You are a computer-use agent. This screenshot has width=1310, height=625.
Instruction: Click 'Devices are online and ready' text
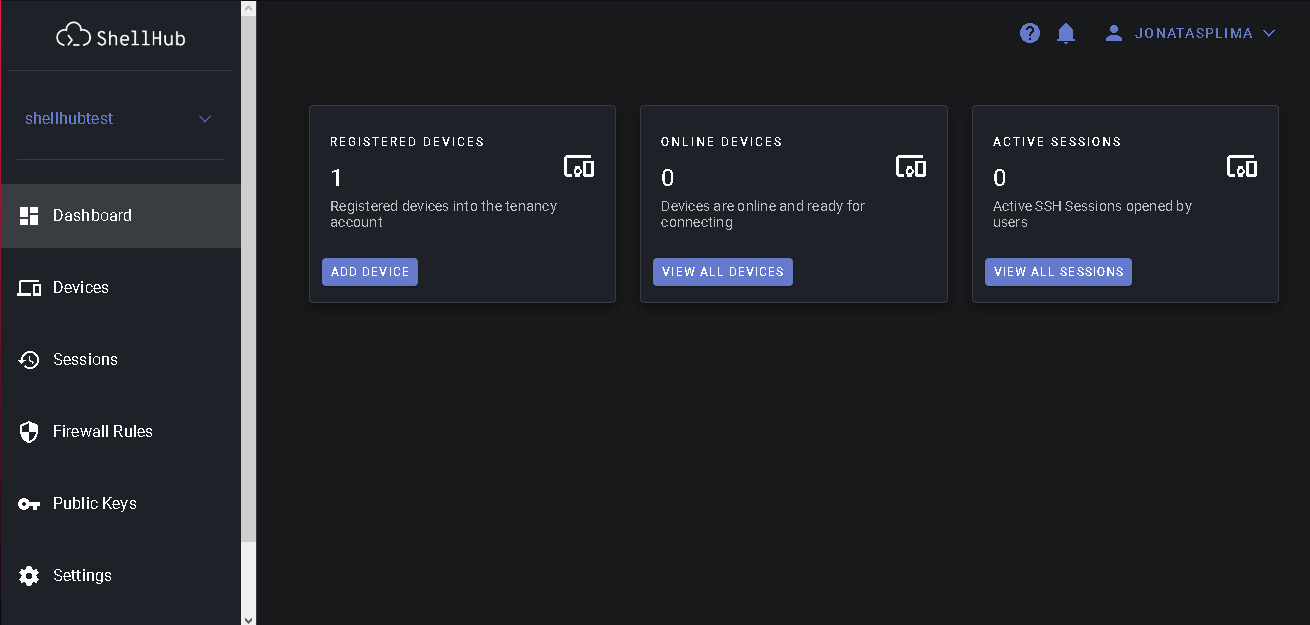coord(763,214)
